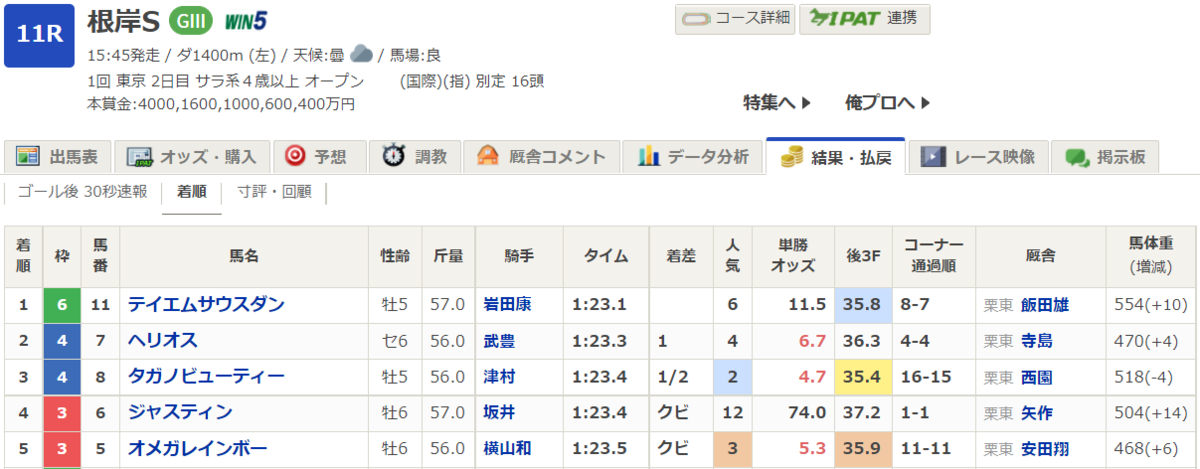Open the オッズ・購入 tab
Image resolution: width=1200 pixels, height=469 pixels.
[x=192, y=156]
